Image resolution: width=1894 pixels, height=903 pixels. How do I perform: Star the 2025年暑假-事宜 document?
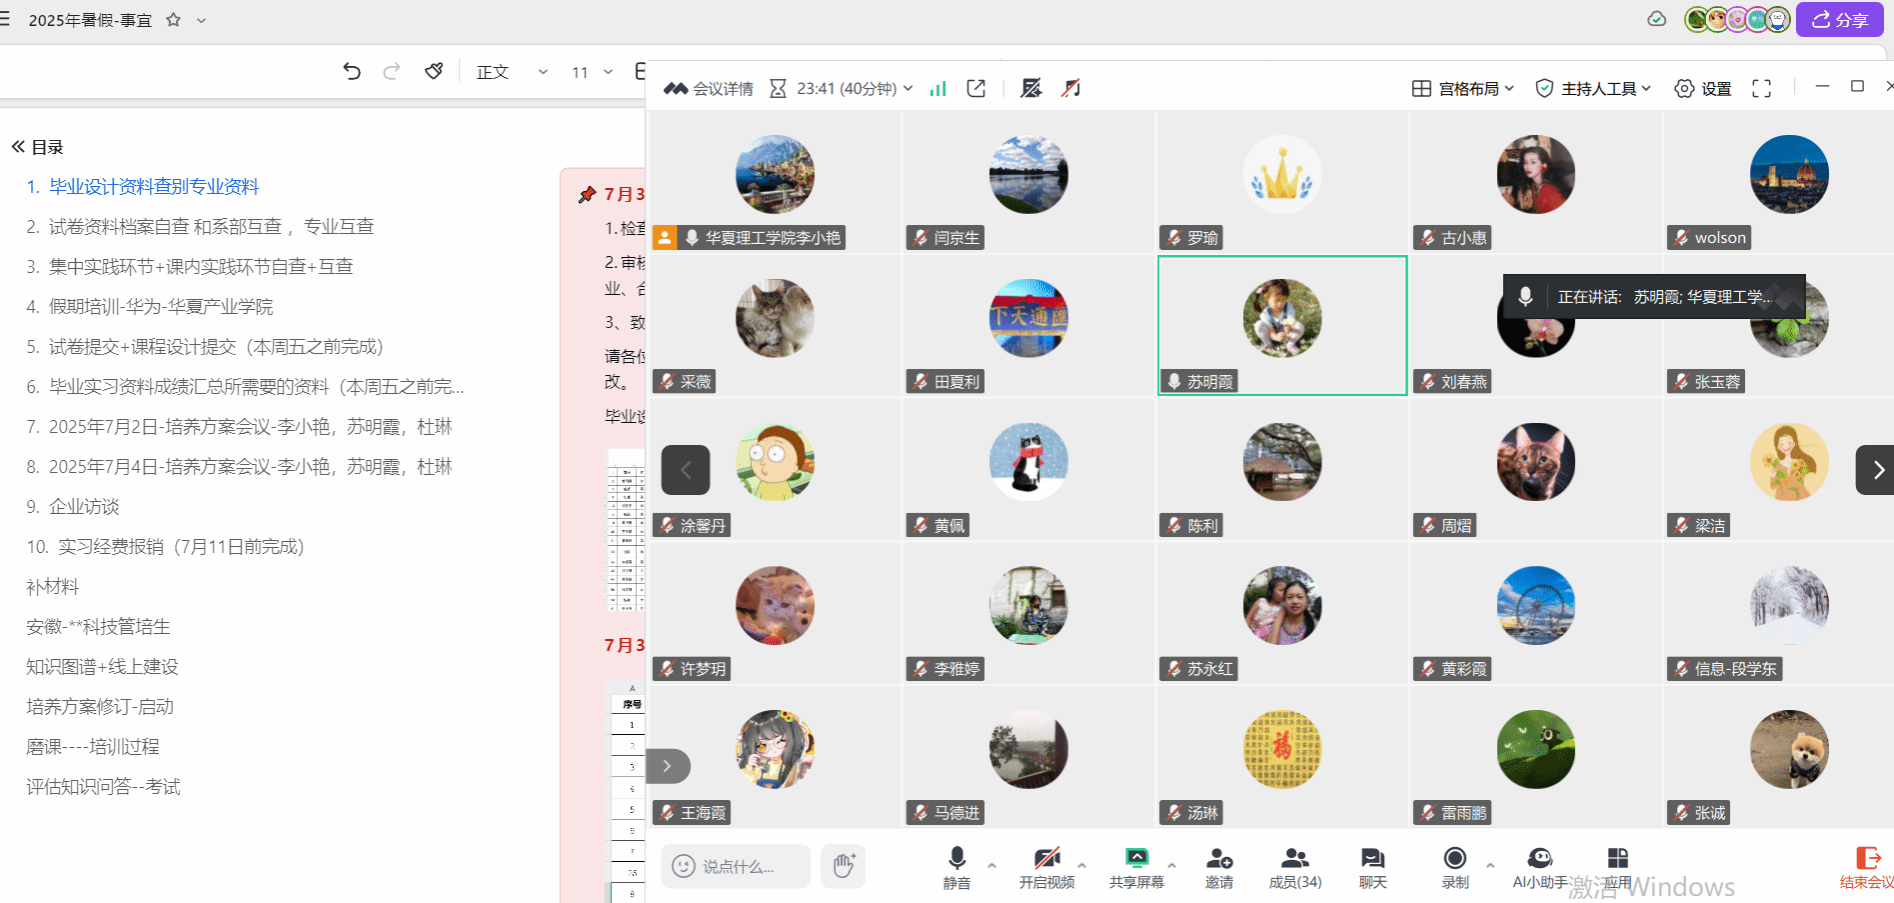(x=173, y=20)
